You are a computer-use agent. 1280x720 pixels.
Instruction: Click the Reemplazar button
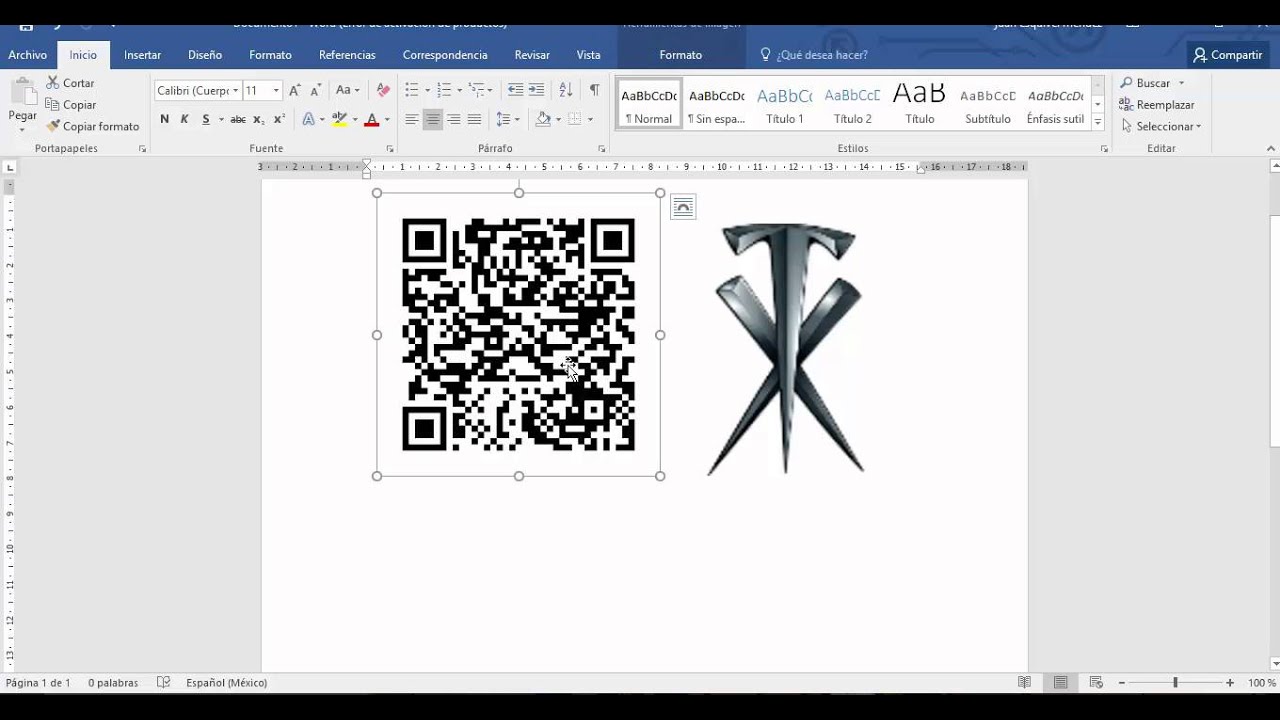pos(1156,105)
